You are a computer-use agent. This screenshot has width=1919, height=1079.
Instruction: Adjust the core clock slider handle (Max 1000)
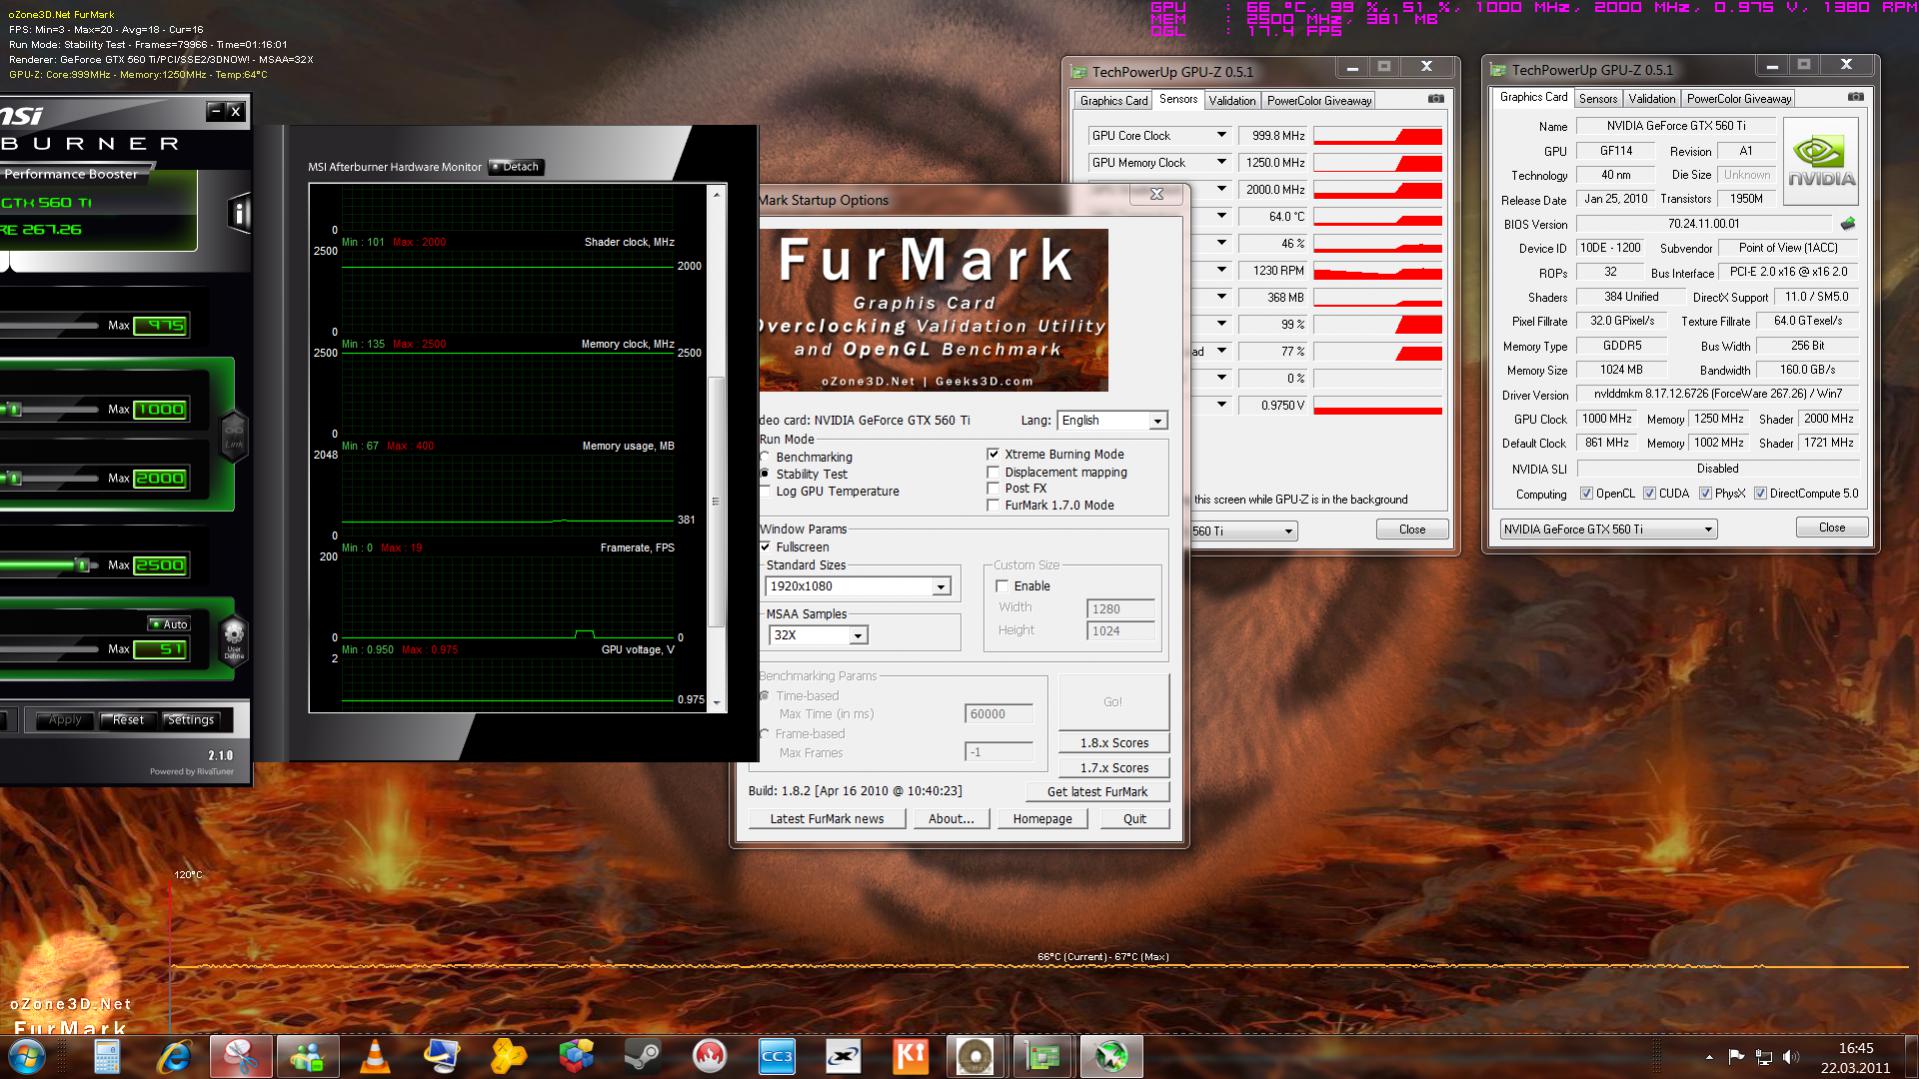click(x=14, y=409)
